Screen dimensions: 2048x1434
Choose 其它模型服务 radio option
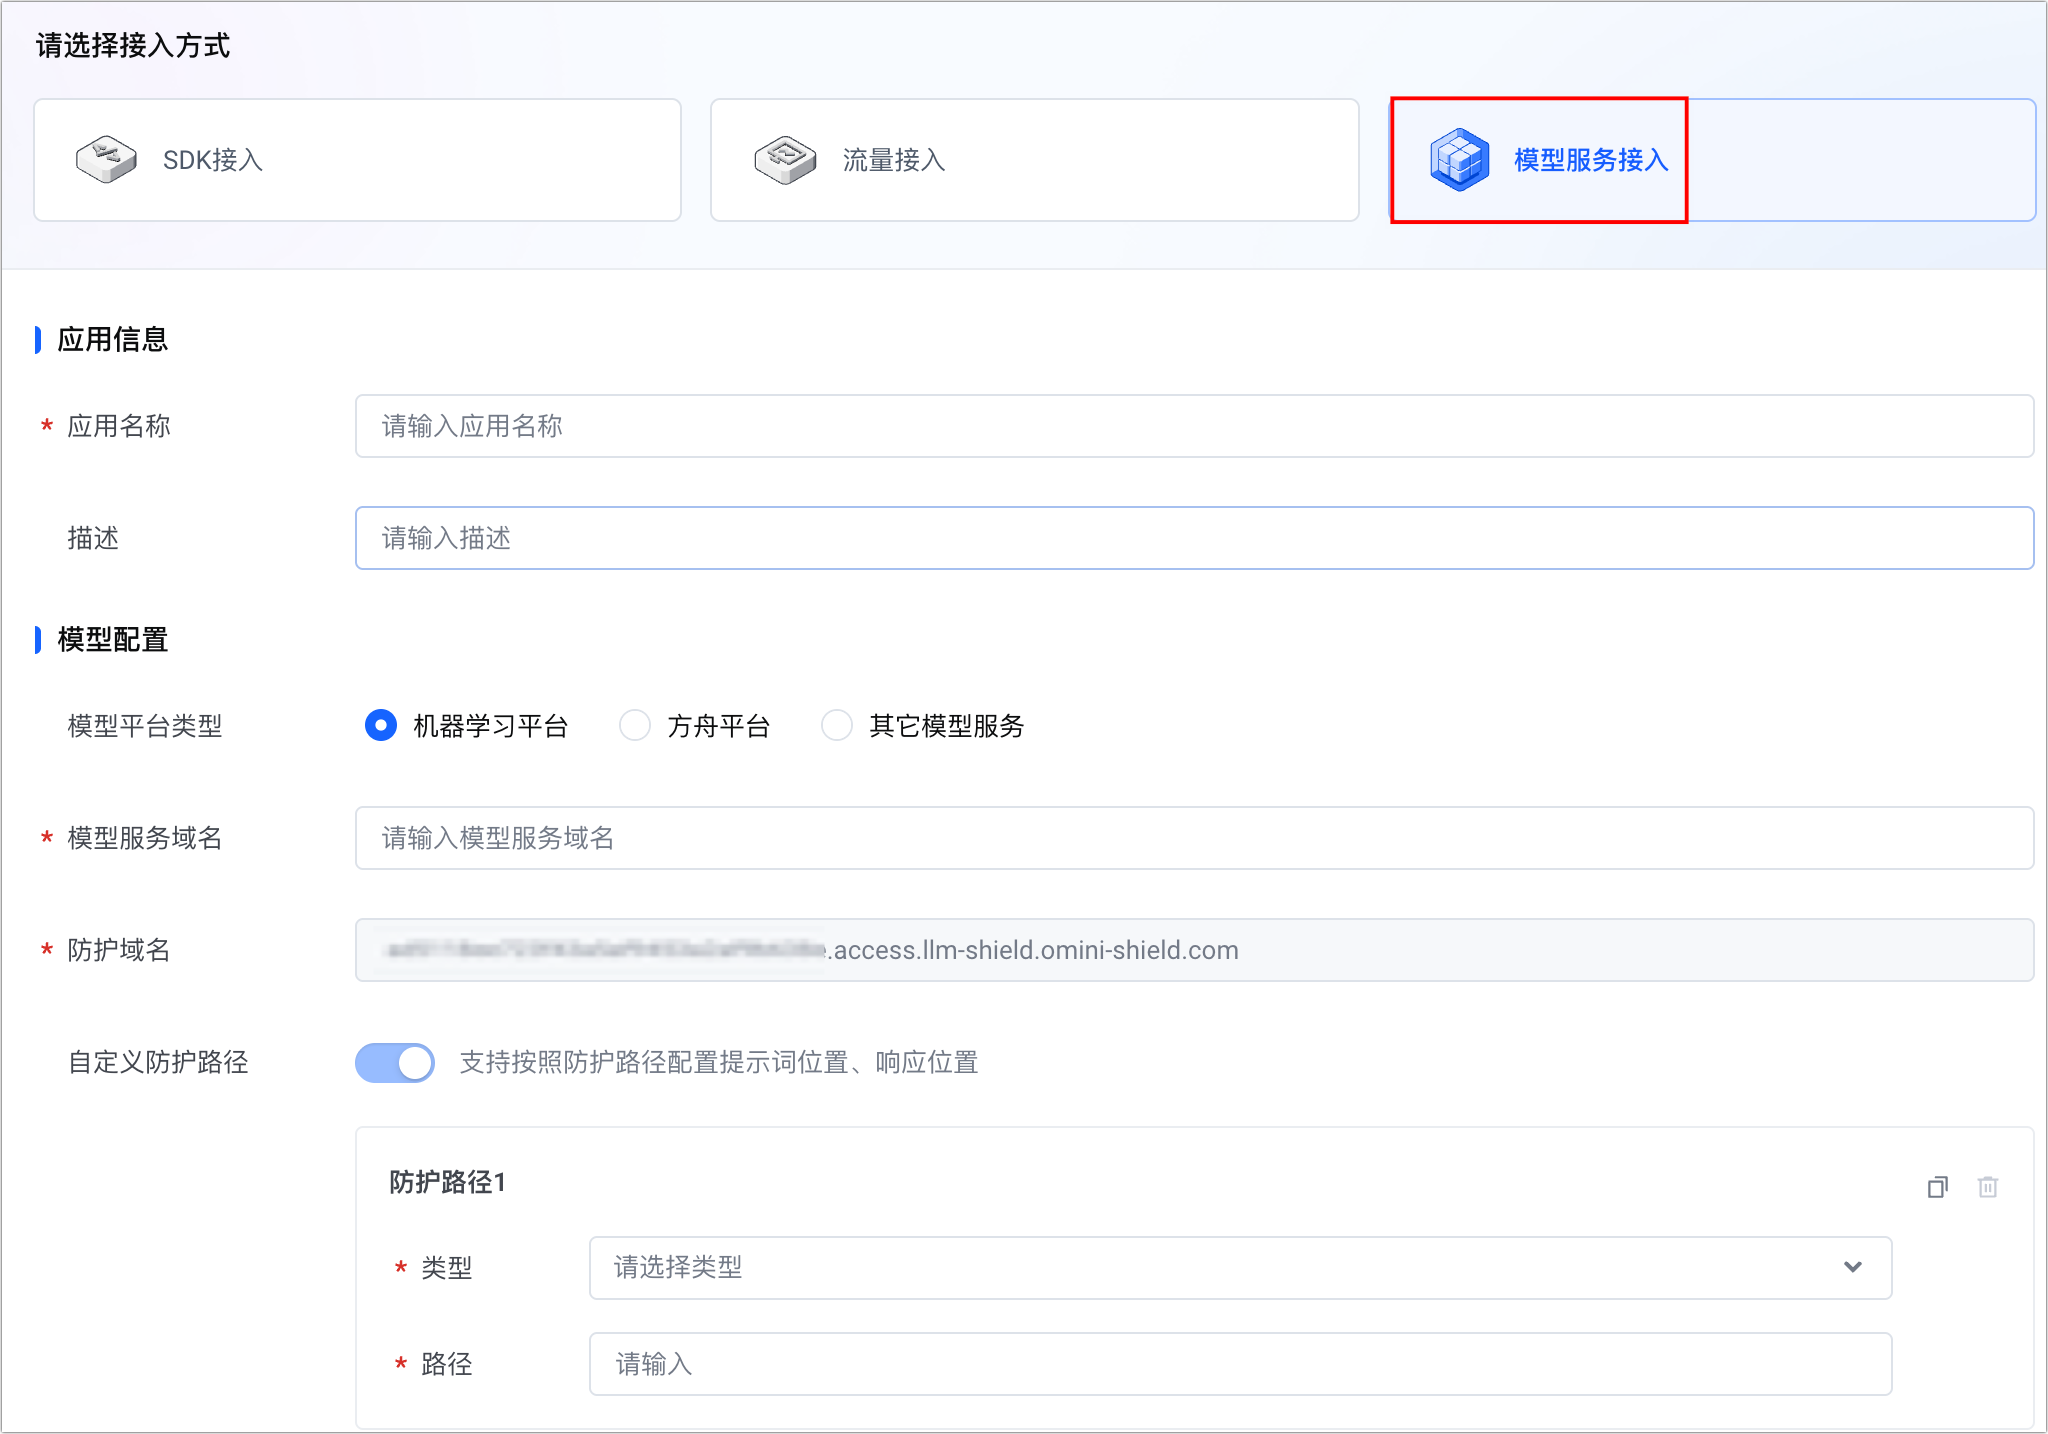click(x=837, y=725)
